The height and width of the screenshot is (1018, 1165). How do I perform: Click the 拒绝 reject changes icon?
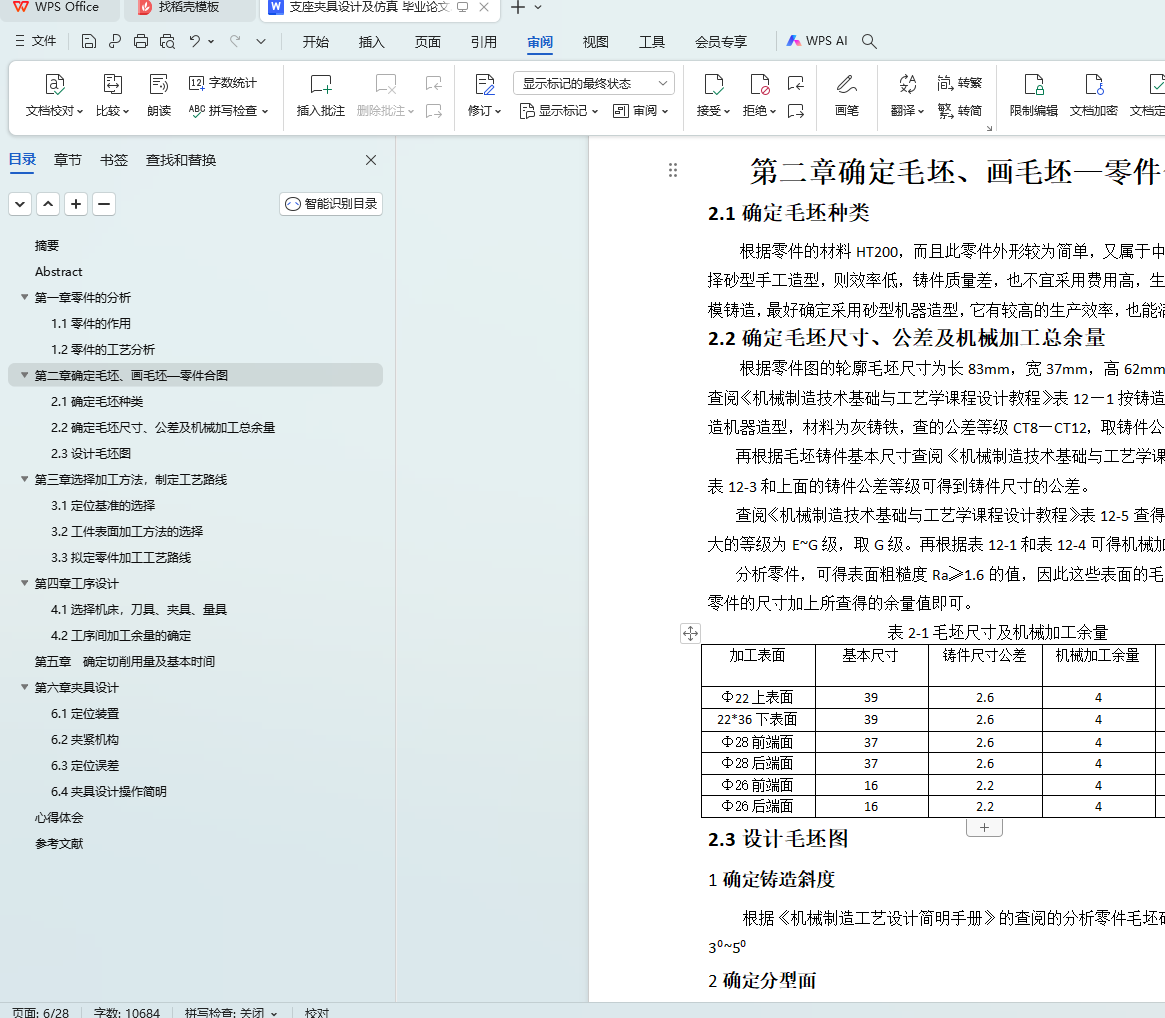759,85
